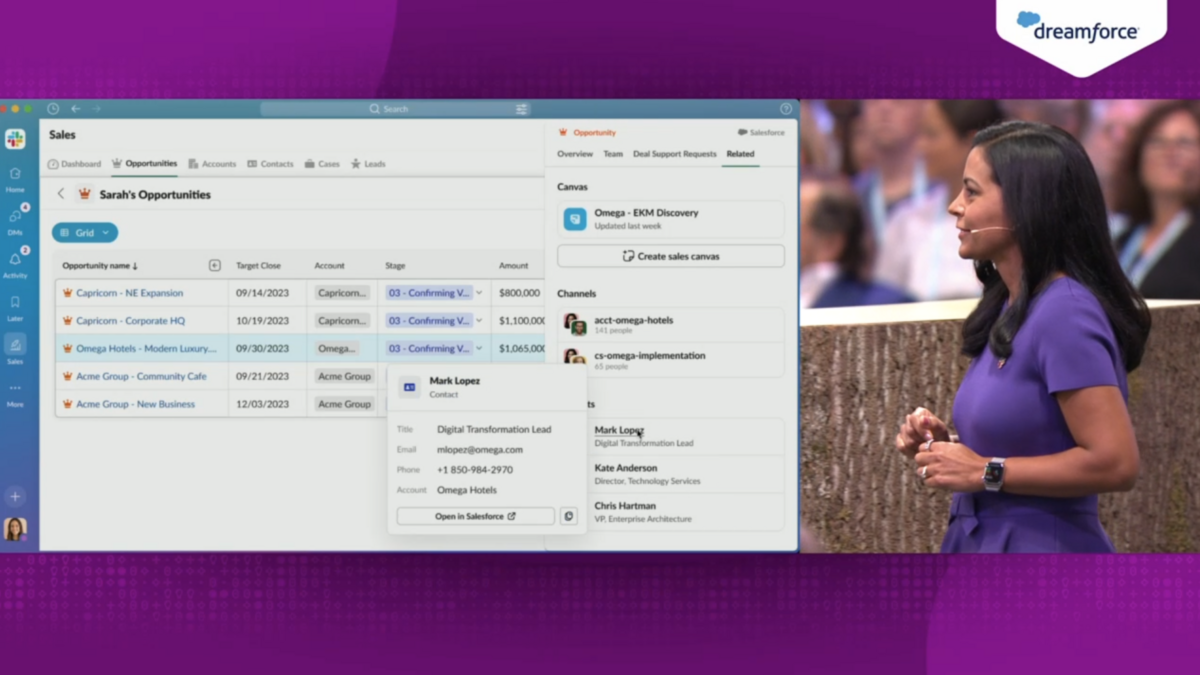Open the Deal Support Requests tab
The height and width of the screenshot is (675, 1200).
click(x=675, y=154)
